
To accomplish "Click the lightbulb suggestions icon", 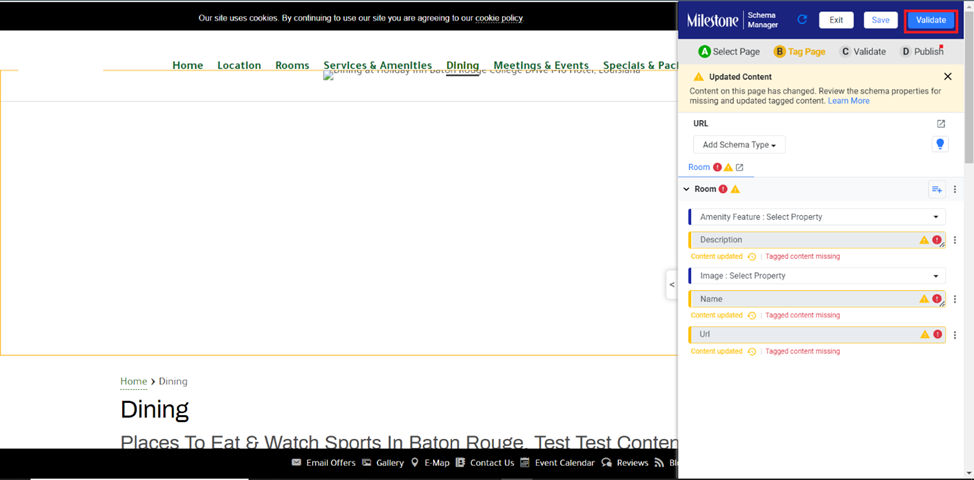I will tap(940, 144).
